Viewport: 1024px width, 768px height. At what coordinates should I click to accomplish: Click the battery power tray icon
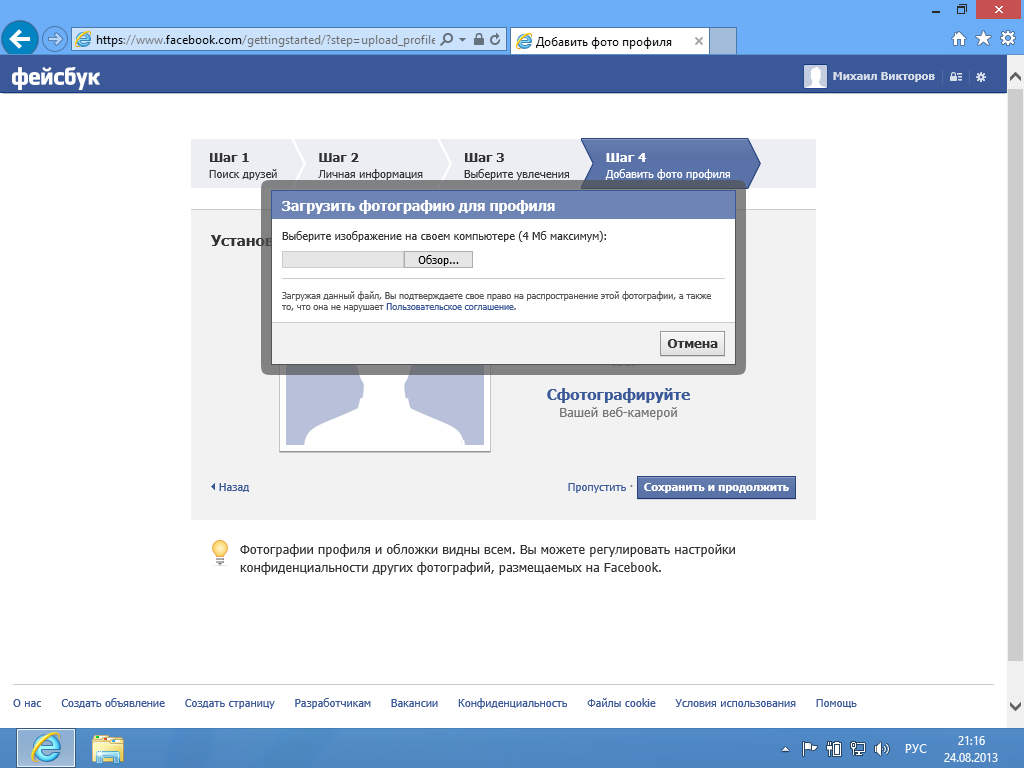834,749
